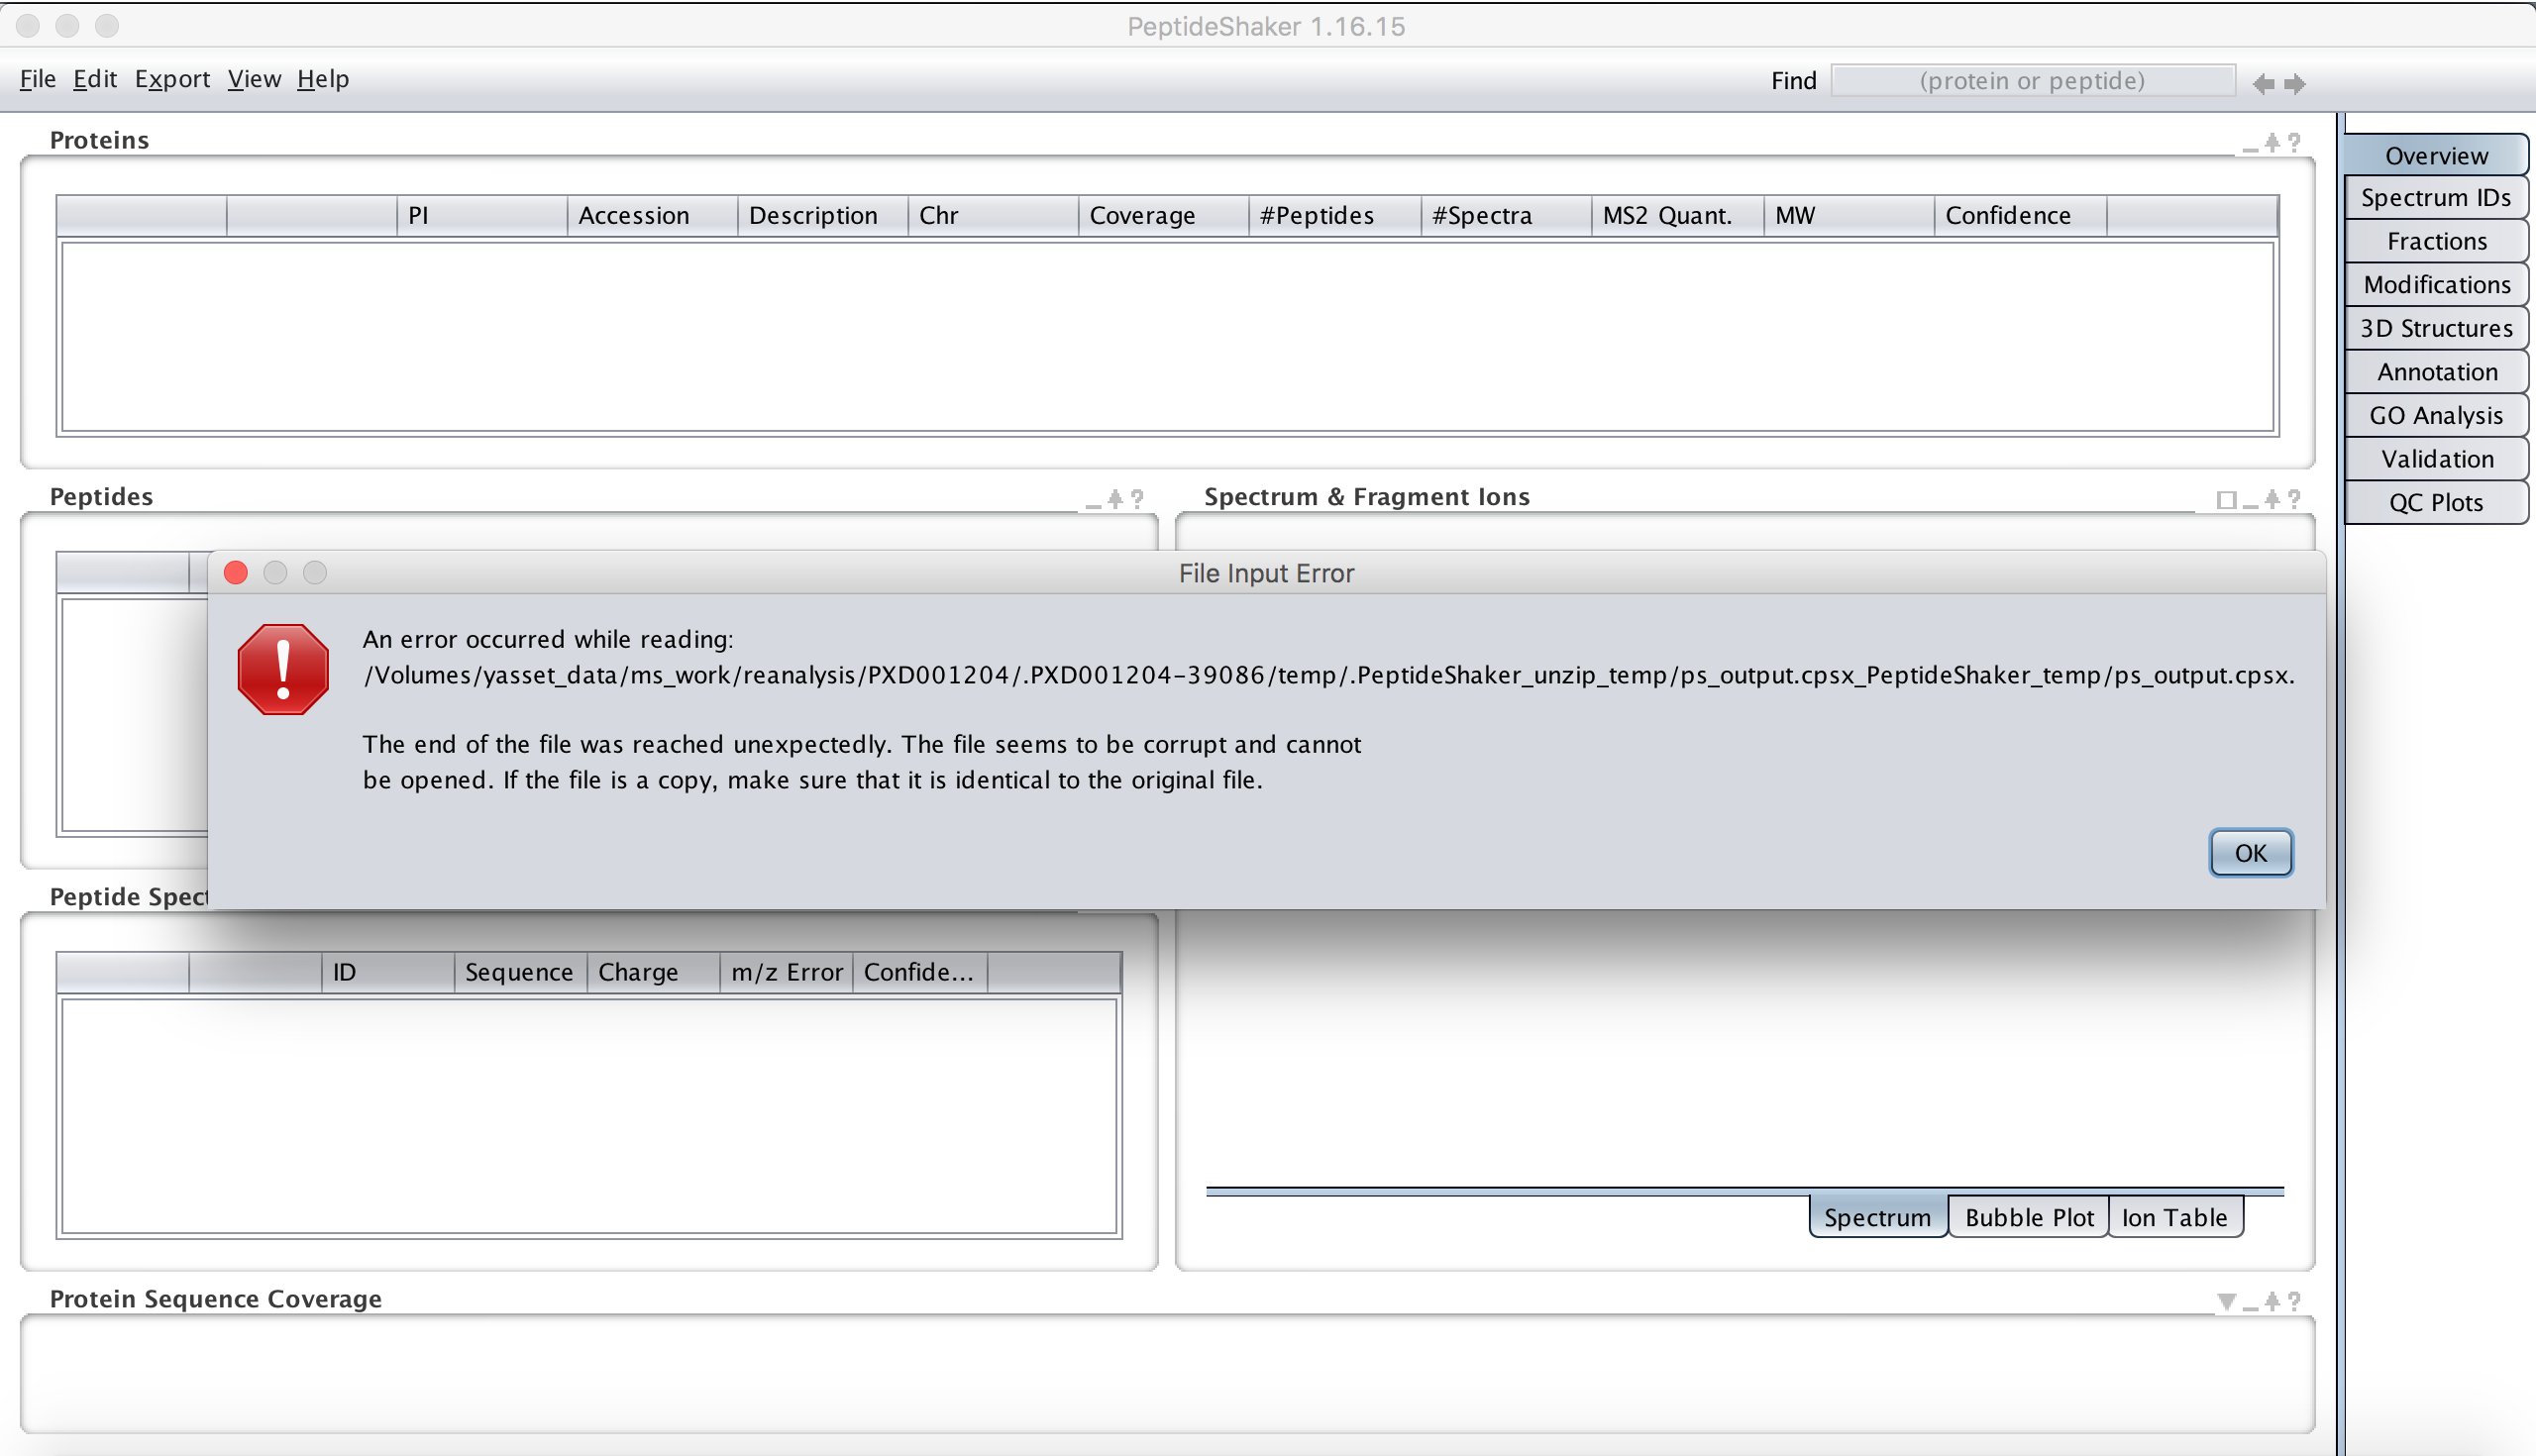Image resolution: width=2536 pixels, height=1456 pixels.
Task: Sort proteins by the Confidence column header
Action: tap(2008, 215)
